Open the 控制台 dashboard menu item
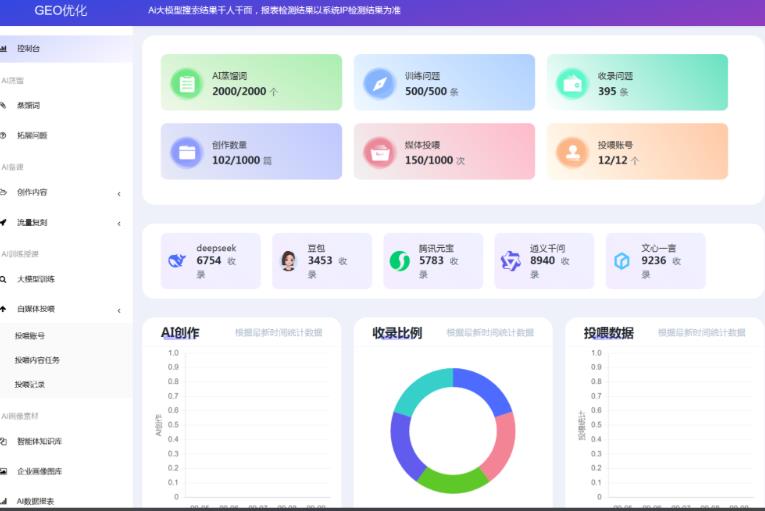765x511 pixels. coord(66,48)
